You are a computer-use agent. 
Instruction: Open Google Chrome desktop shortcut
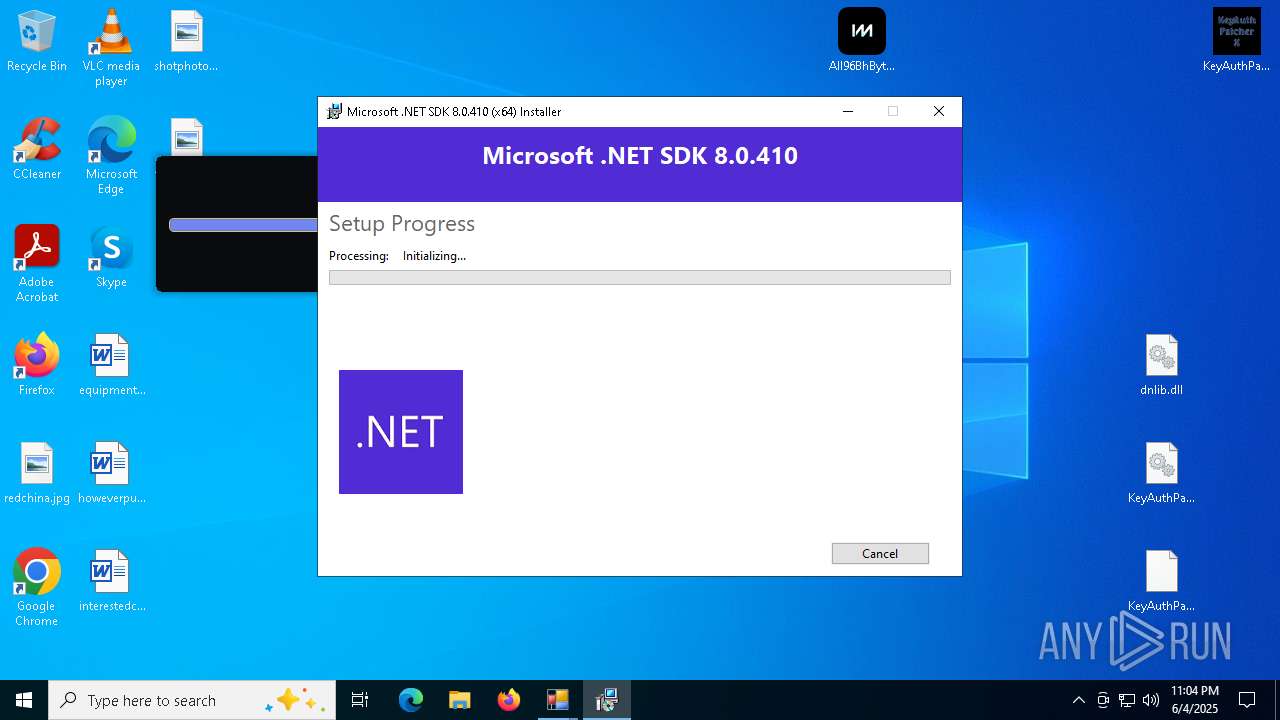click(x=37, y=588)
